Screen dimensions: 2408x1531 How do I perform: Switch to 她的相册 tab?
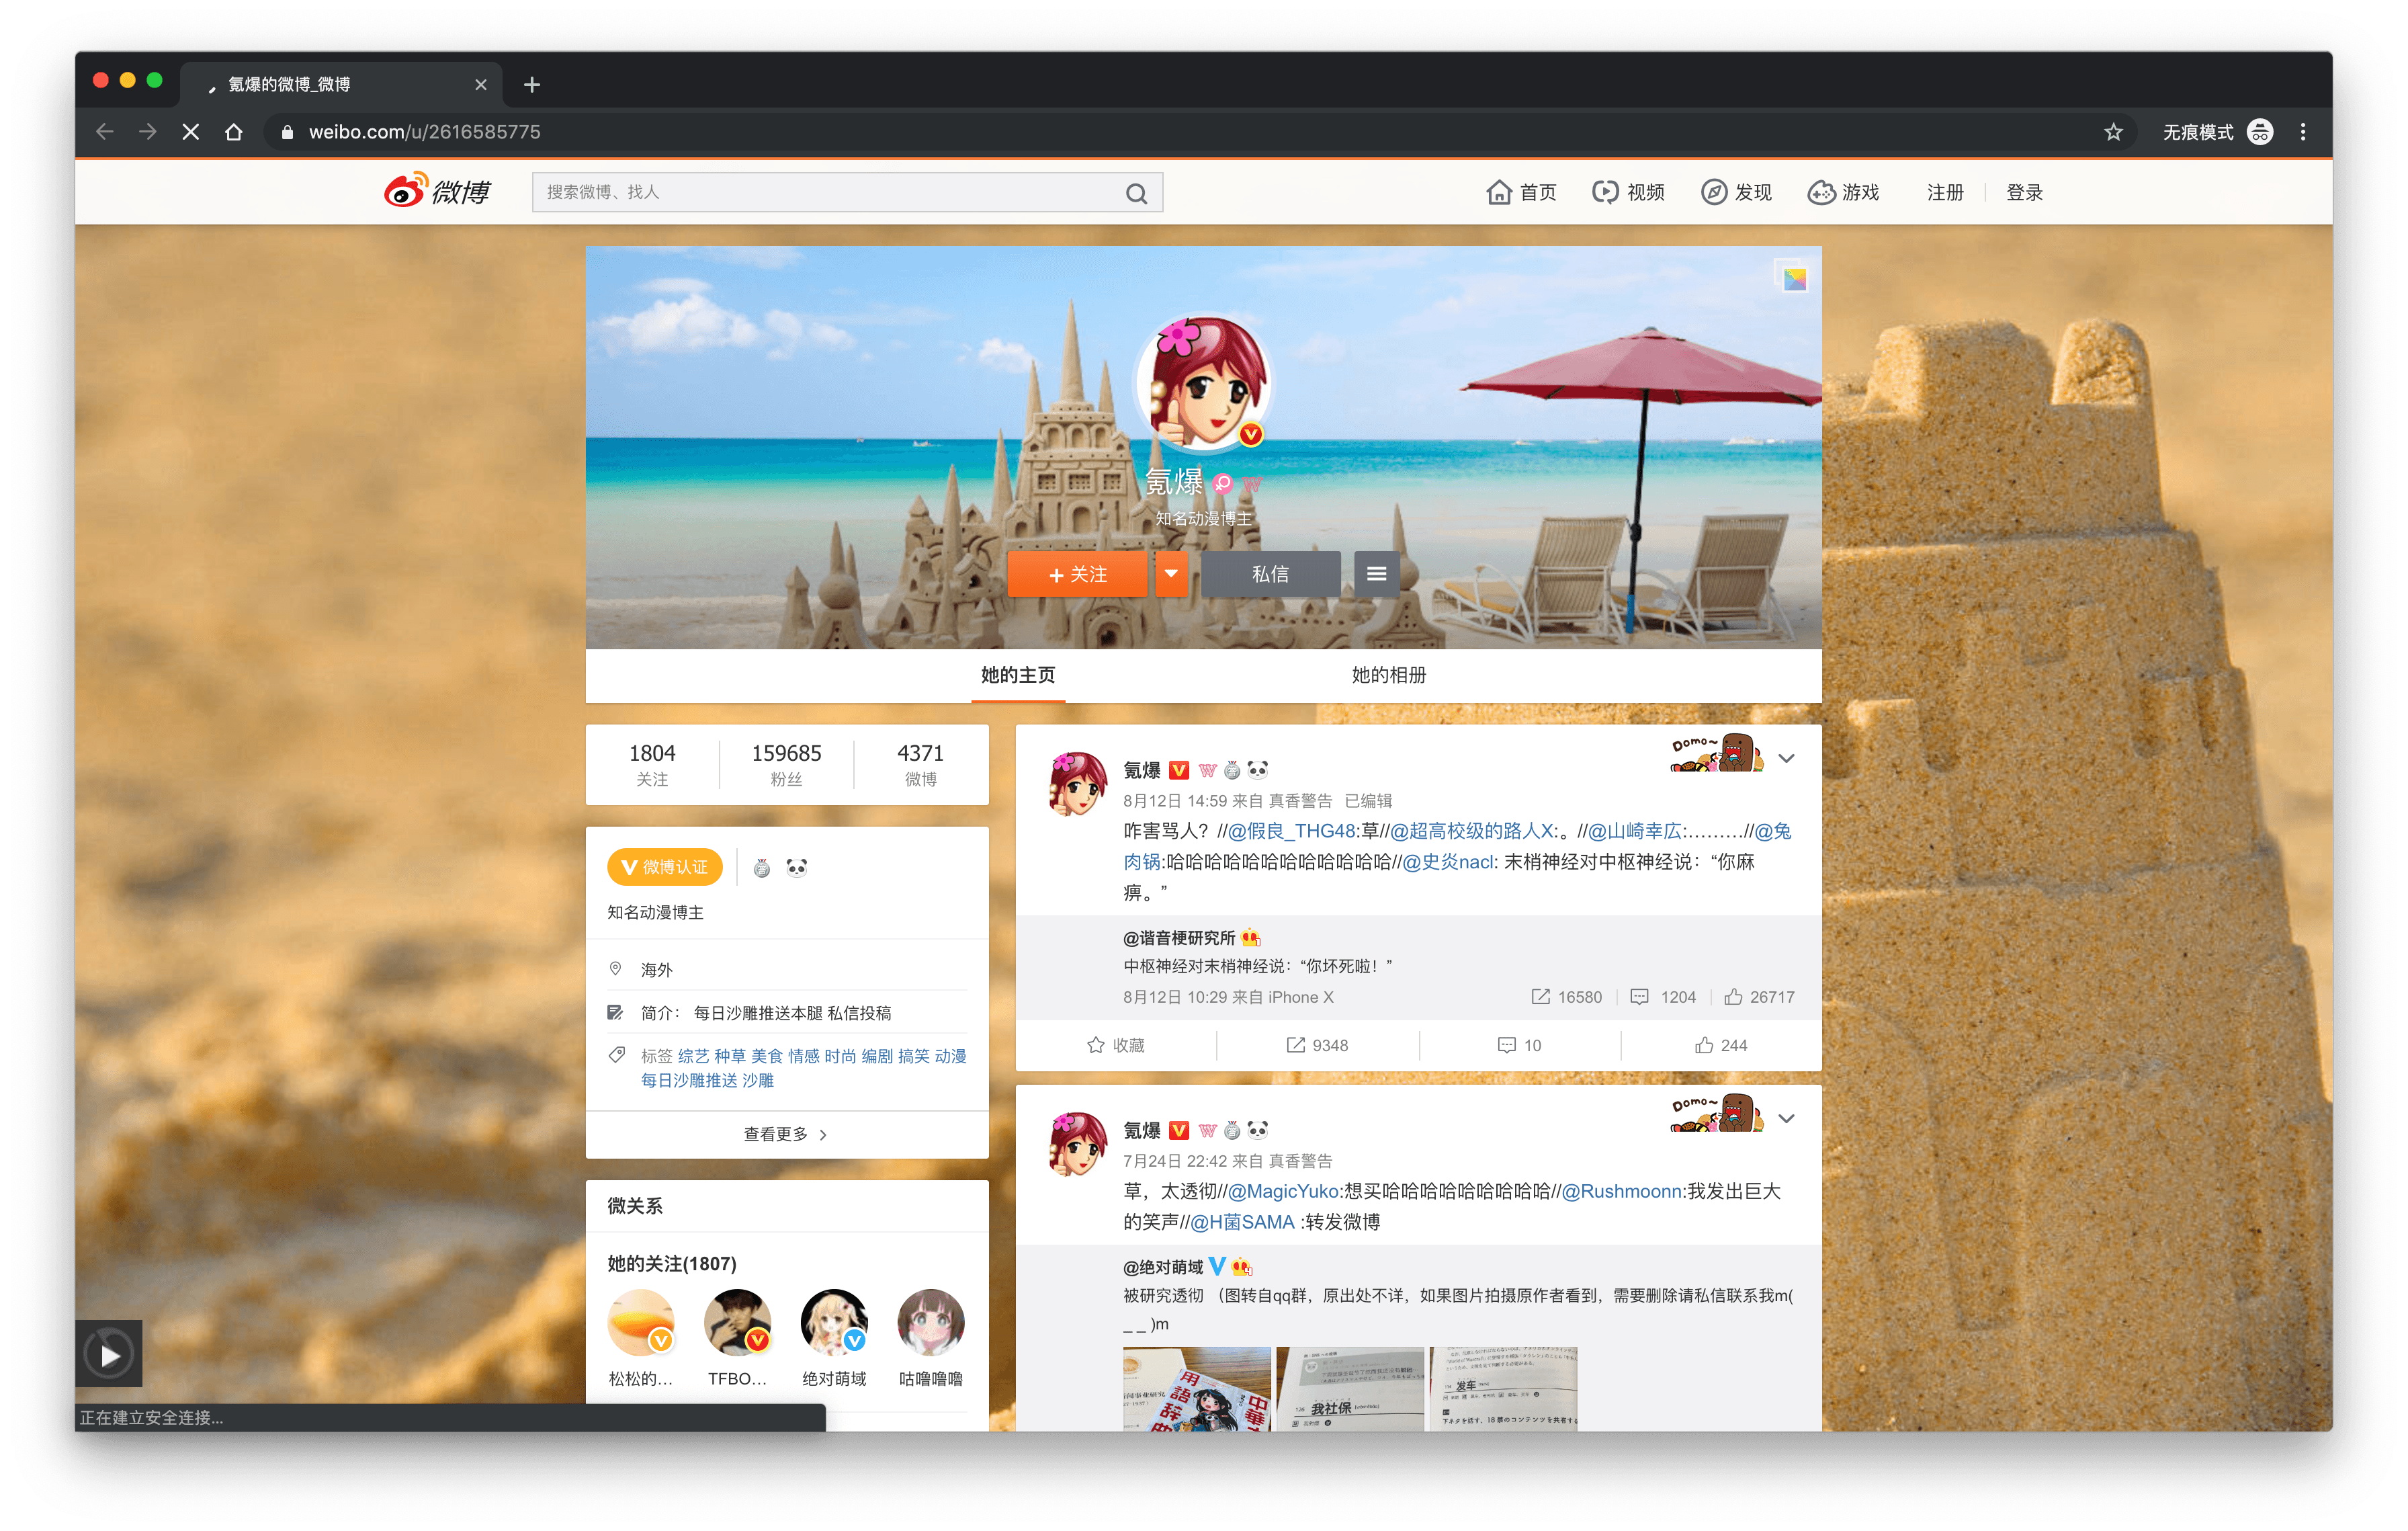[x=1388, y=675]
